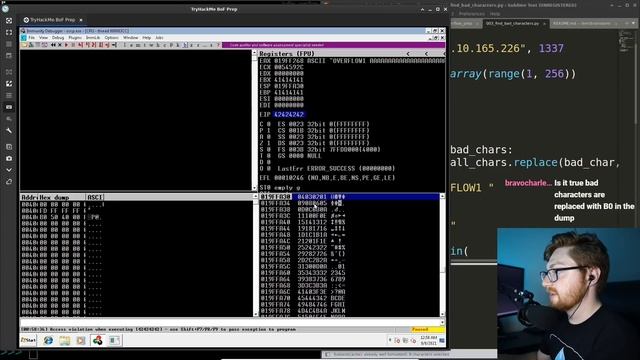Select stack row 019FFA60 showing 2345
Viewport: 640px width, 360px height.
coord(349,273)
